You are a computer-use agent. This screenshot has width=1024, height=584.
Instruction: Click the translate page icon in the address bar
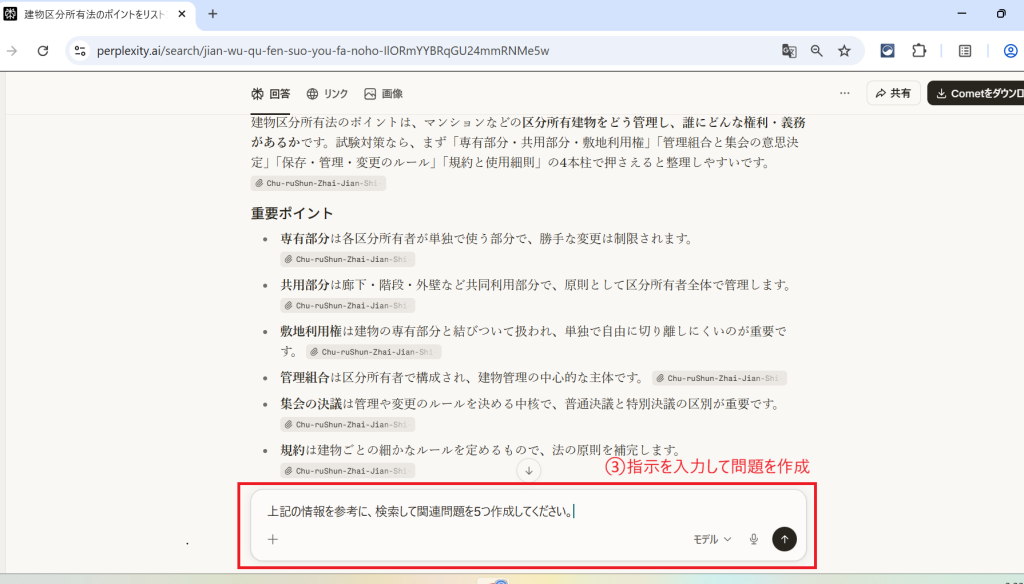(789, 51)
